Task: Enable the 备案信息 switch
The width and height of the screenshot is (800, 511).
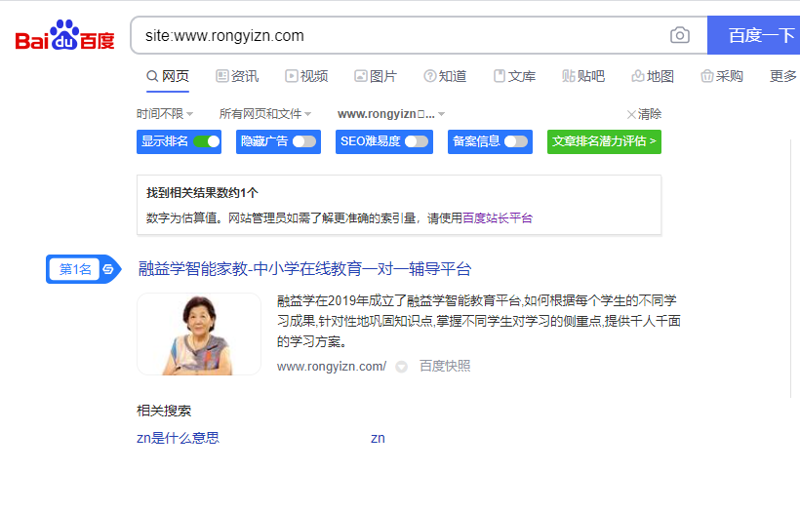Action: tap(516, 141)
